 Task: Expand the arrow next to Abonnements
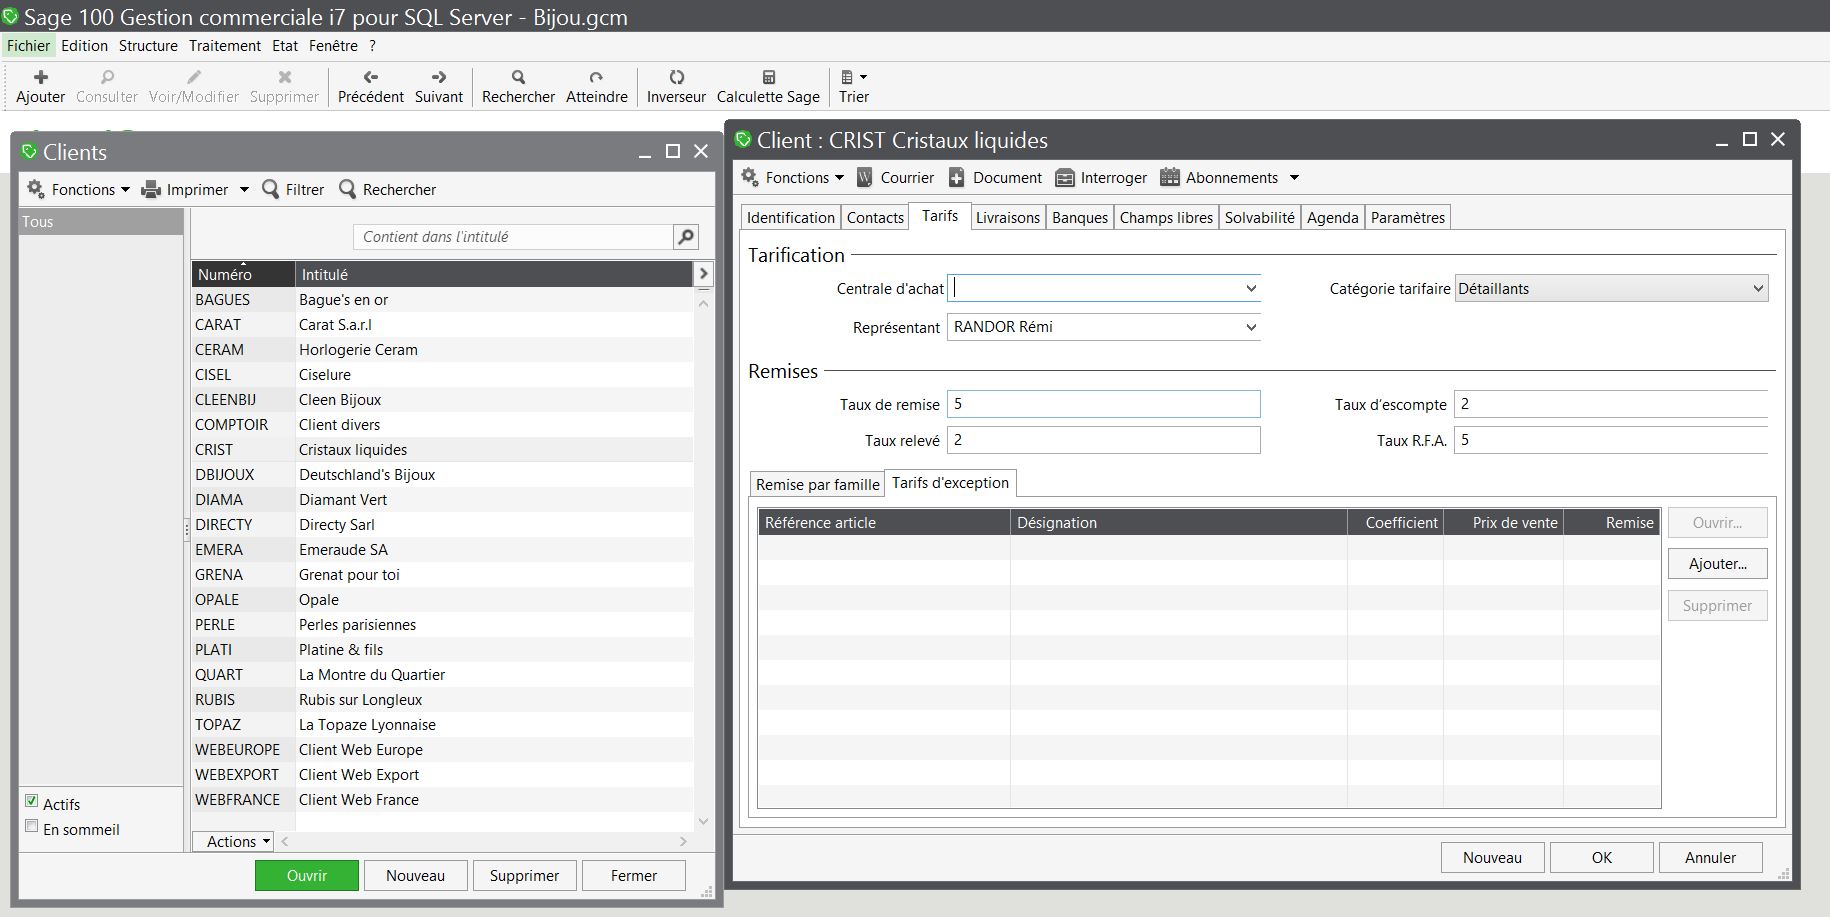point(1294,178)
